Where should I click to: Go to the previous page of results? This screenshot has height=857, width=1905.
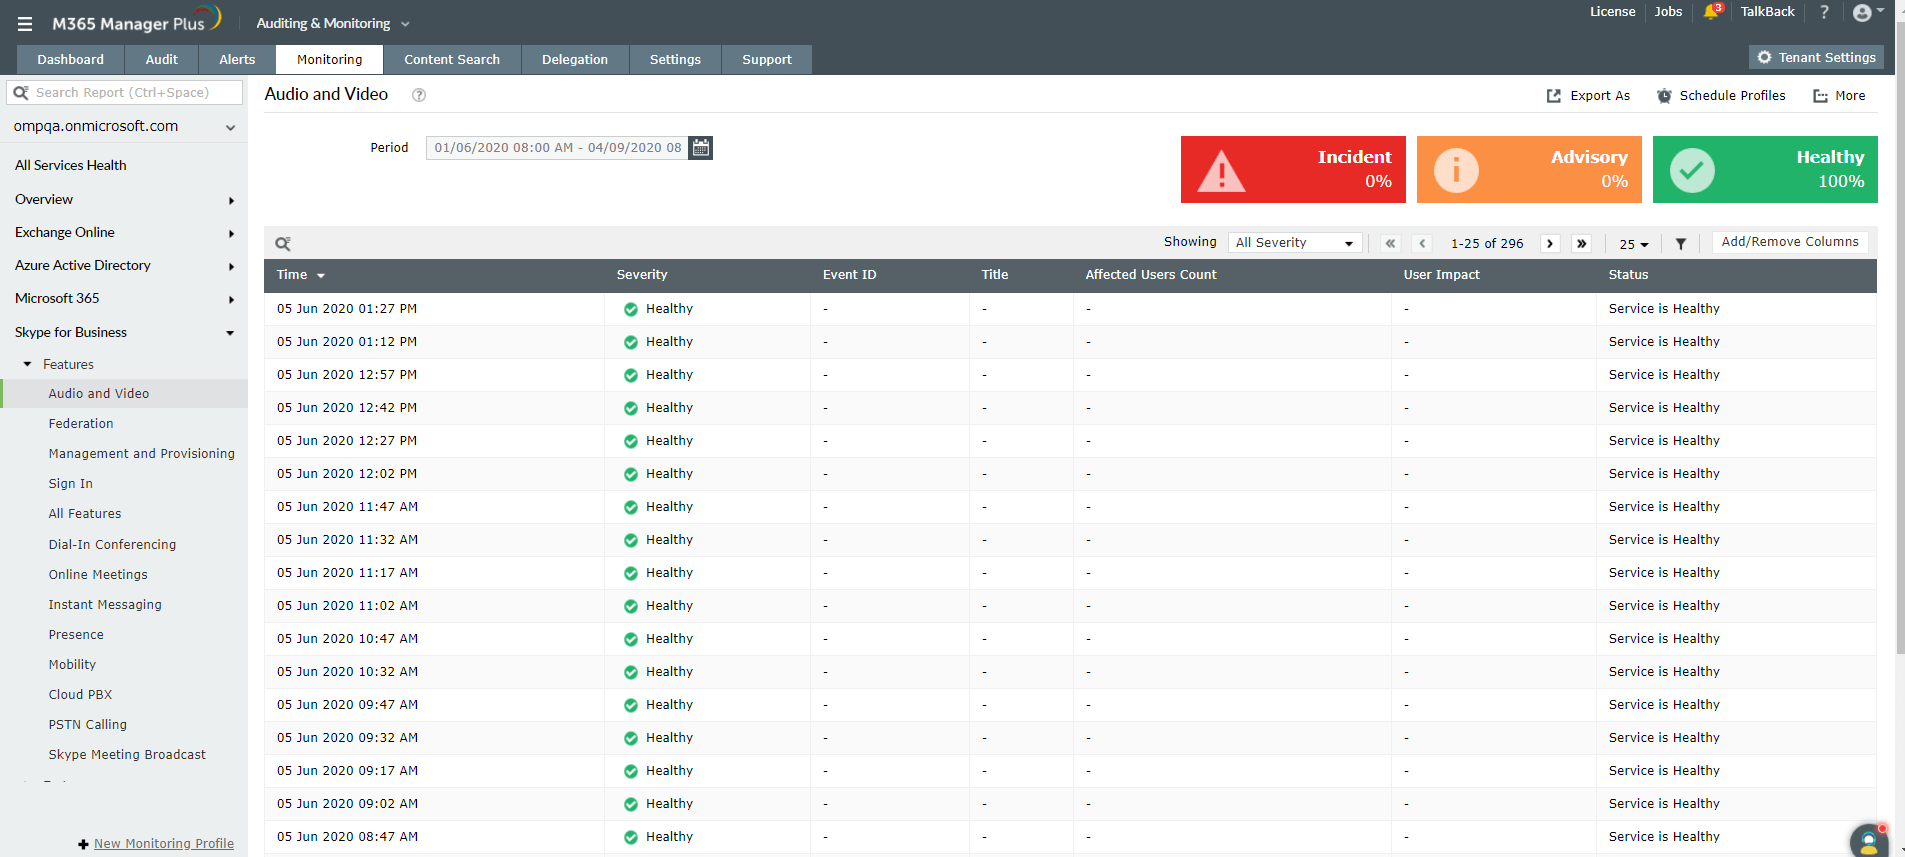tap(1422, 243)
